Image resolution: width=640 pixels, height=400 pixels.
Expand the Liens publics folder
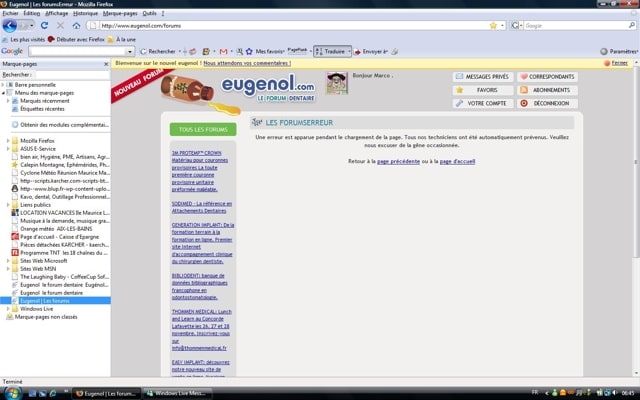[x=8, y=205]
